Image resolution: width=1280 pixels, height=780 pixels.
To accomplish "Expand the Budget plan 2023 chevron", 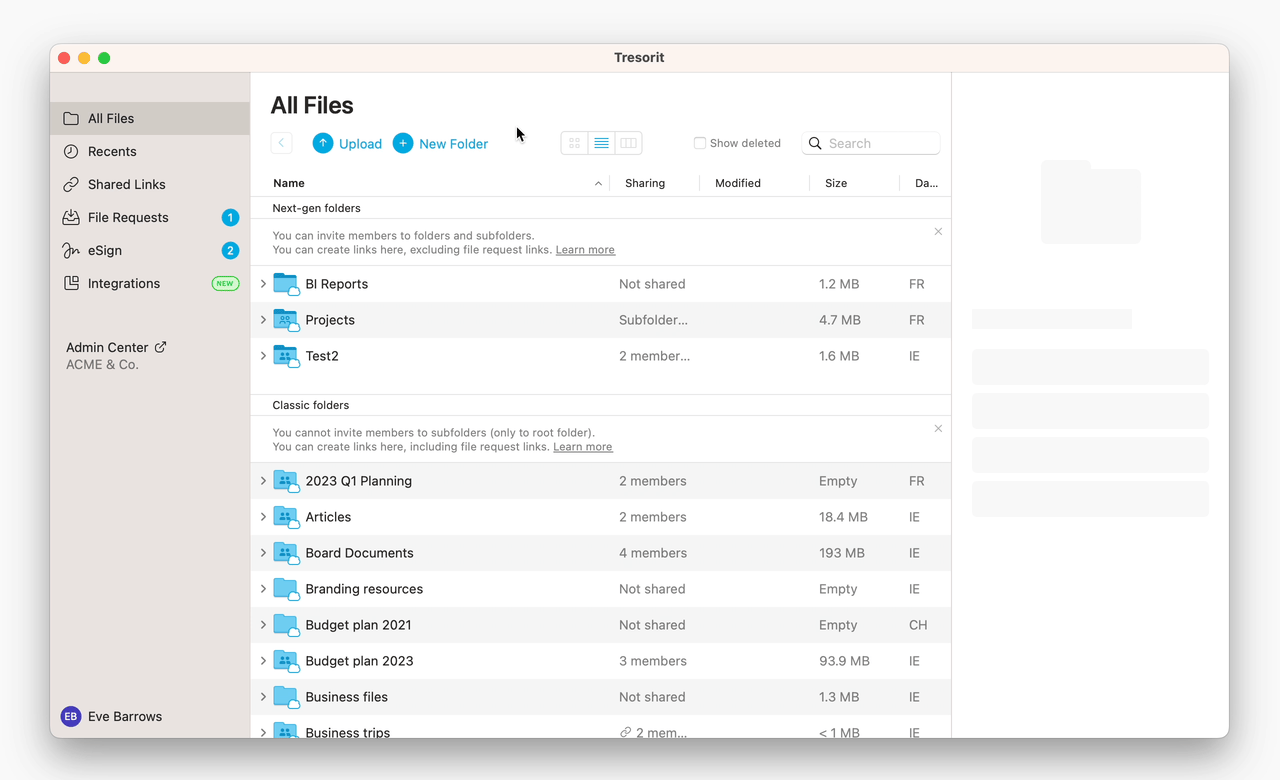I will [x=263, y=661].
